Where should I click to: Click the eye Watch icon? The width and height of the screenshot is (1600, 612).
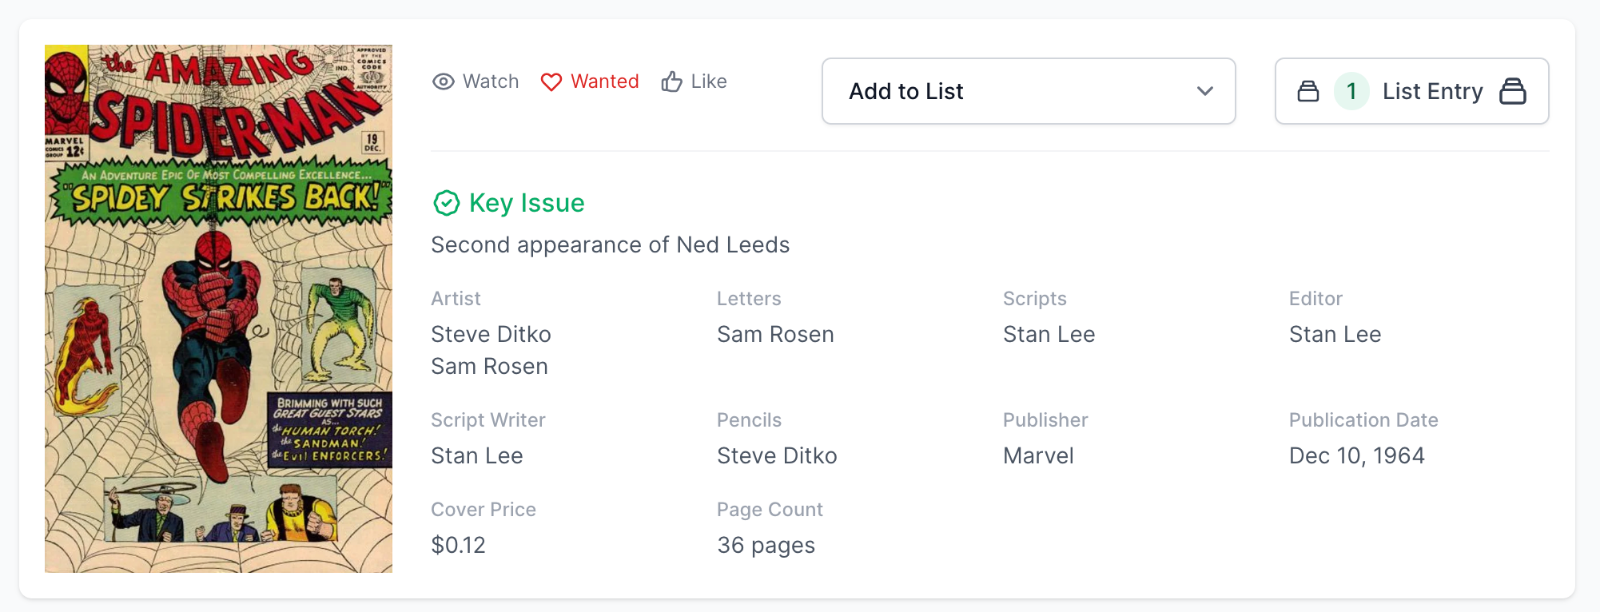click(x=443, y=82)
